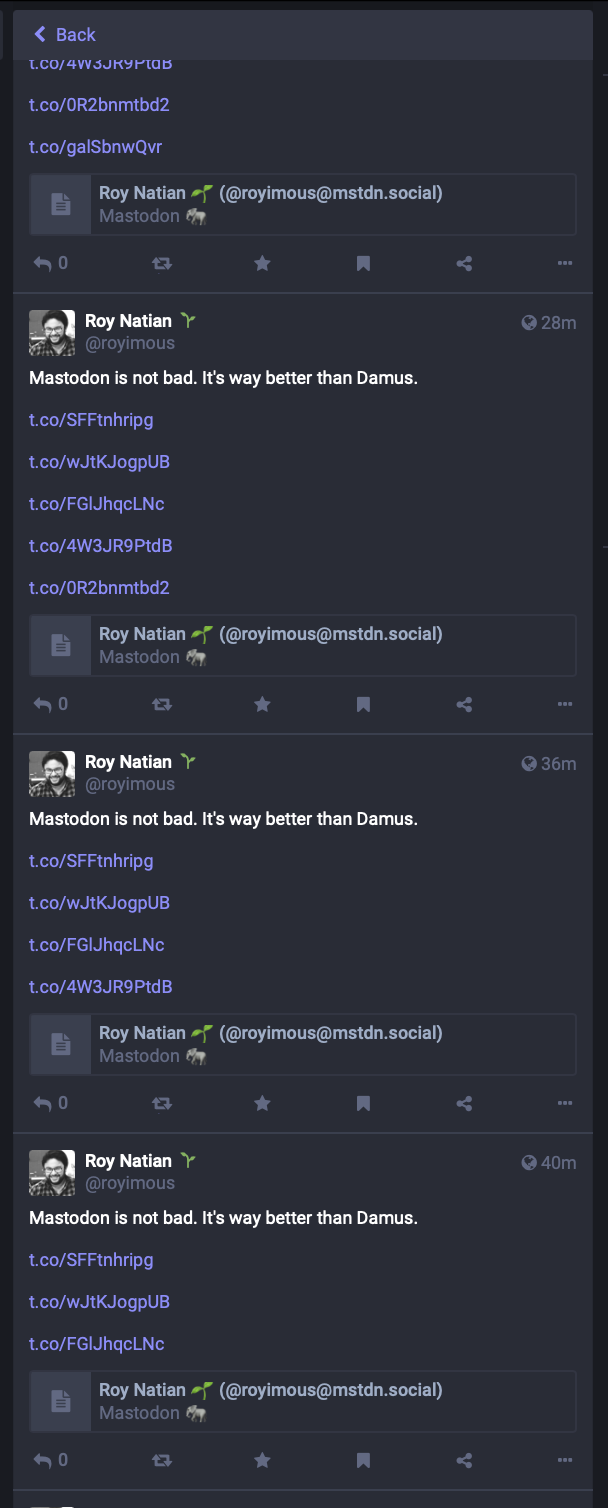Click the Back button at top
The width and height of the screenshot is (608, 1508).
click(x=64, y=35)
